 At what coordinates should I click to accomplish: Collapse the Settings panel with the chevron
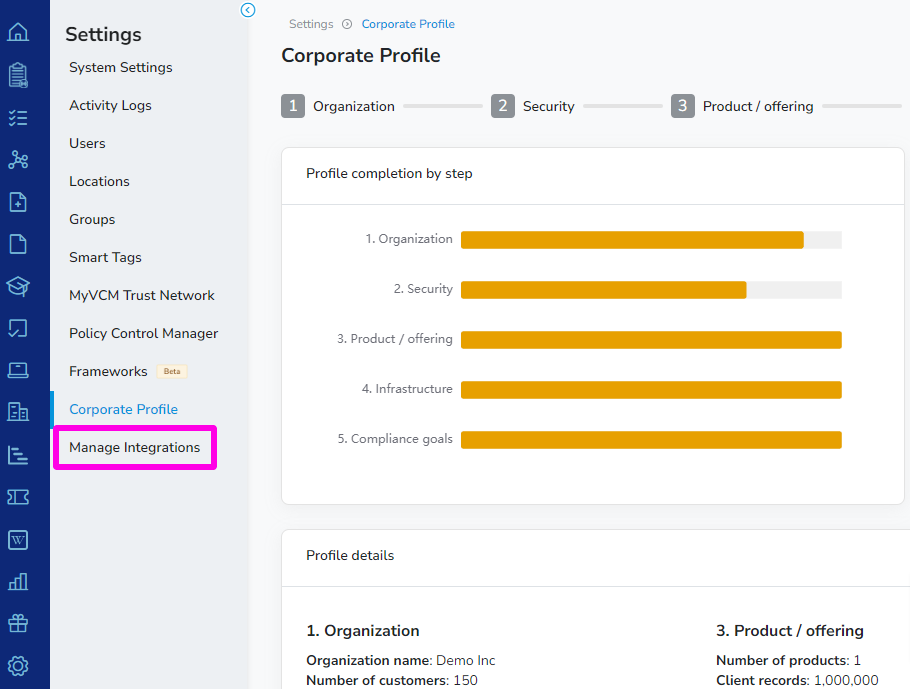[247, 10]
